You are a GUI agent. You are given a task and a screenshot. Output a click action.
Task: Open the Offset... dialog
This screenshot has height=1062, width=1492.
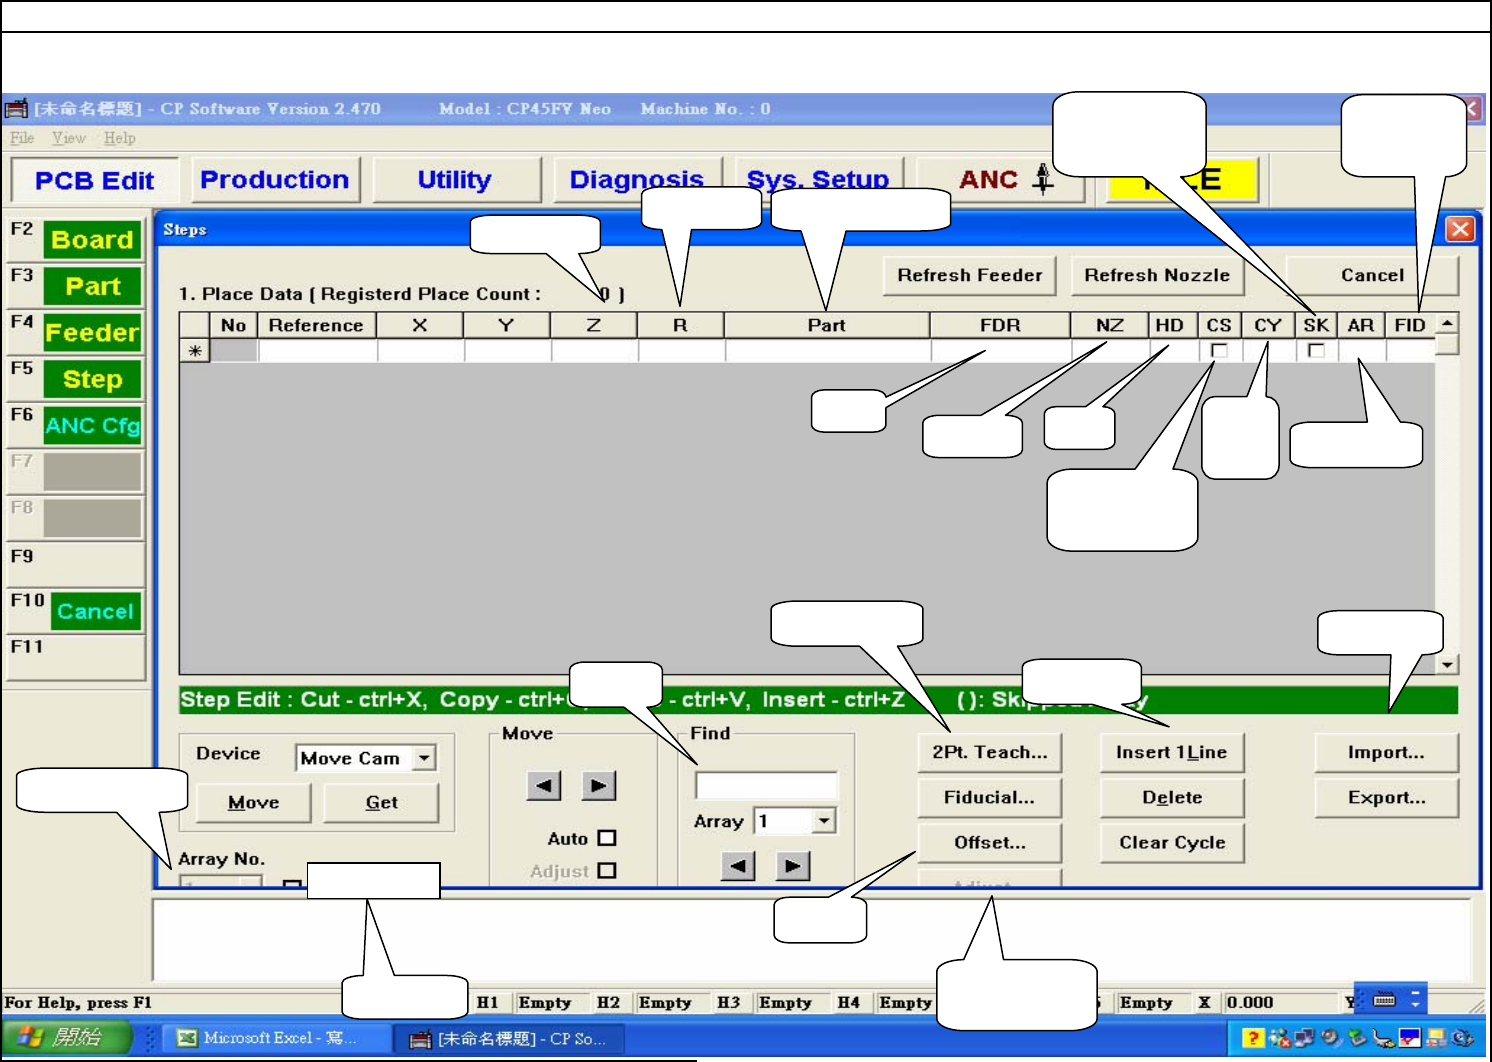click(x=990, y=842)
